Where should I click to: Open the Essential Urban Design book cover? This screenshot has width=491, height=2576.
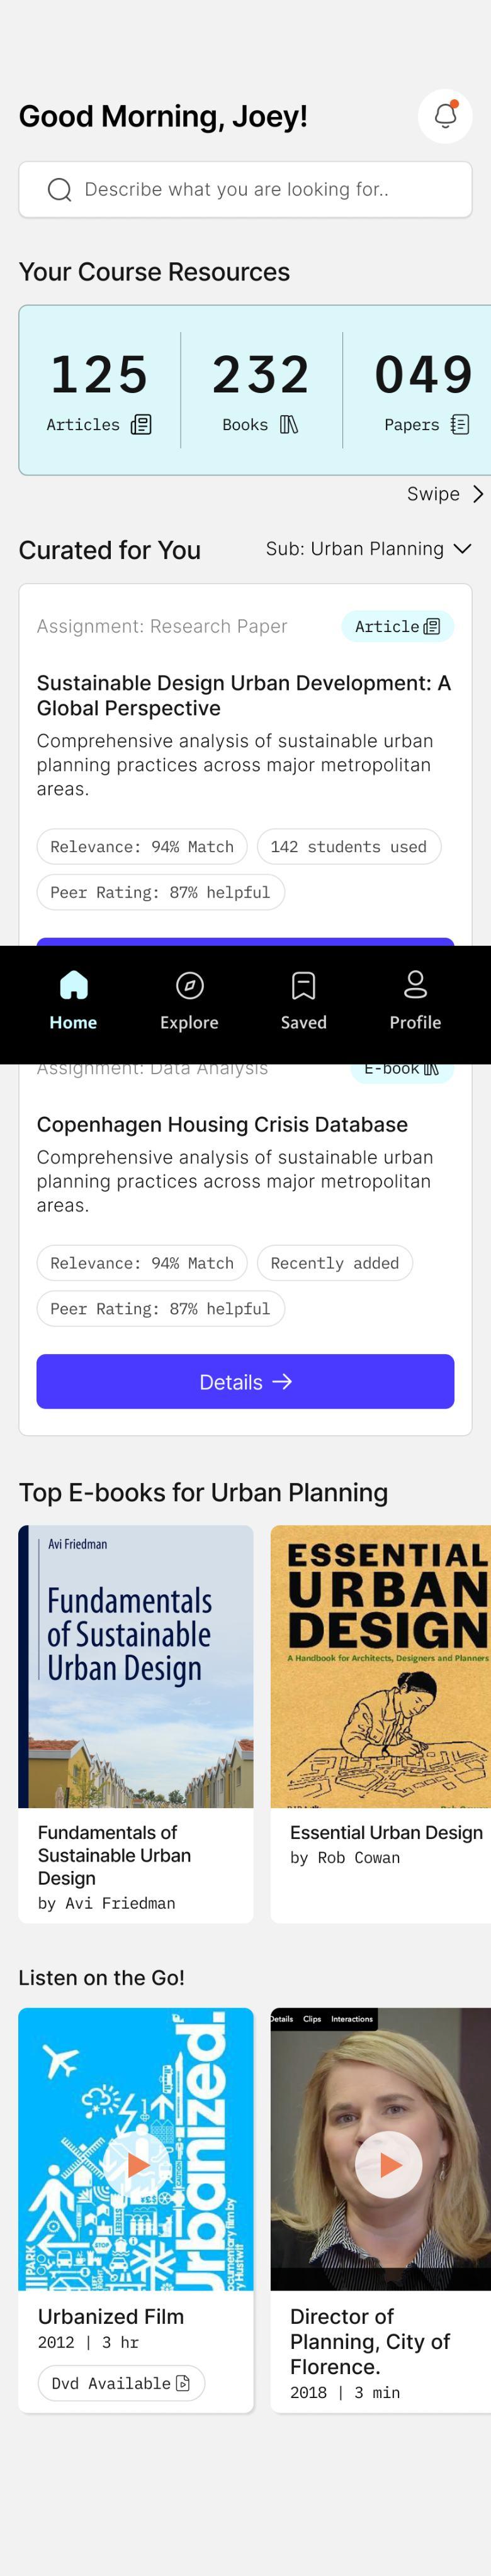[x=381, y=1666]
